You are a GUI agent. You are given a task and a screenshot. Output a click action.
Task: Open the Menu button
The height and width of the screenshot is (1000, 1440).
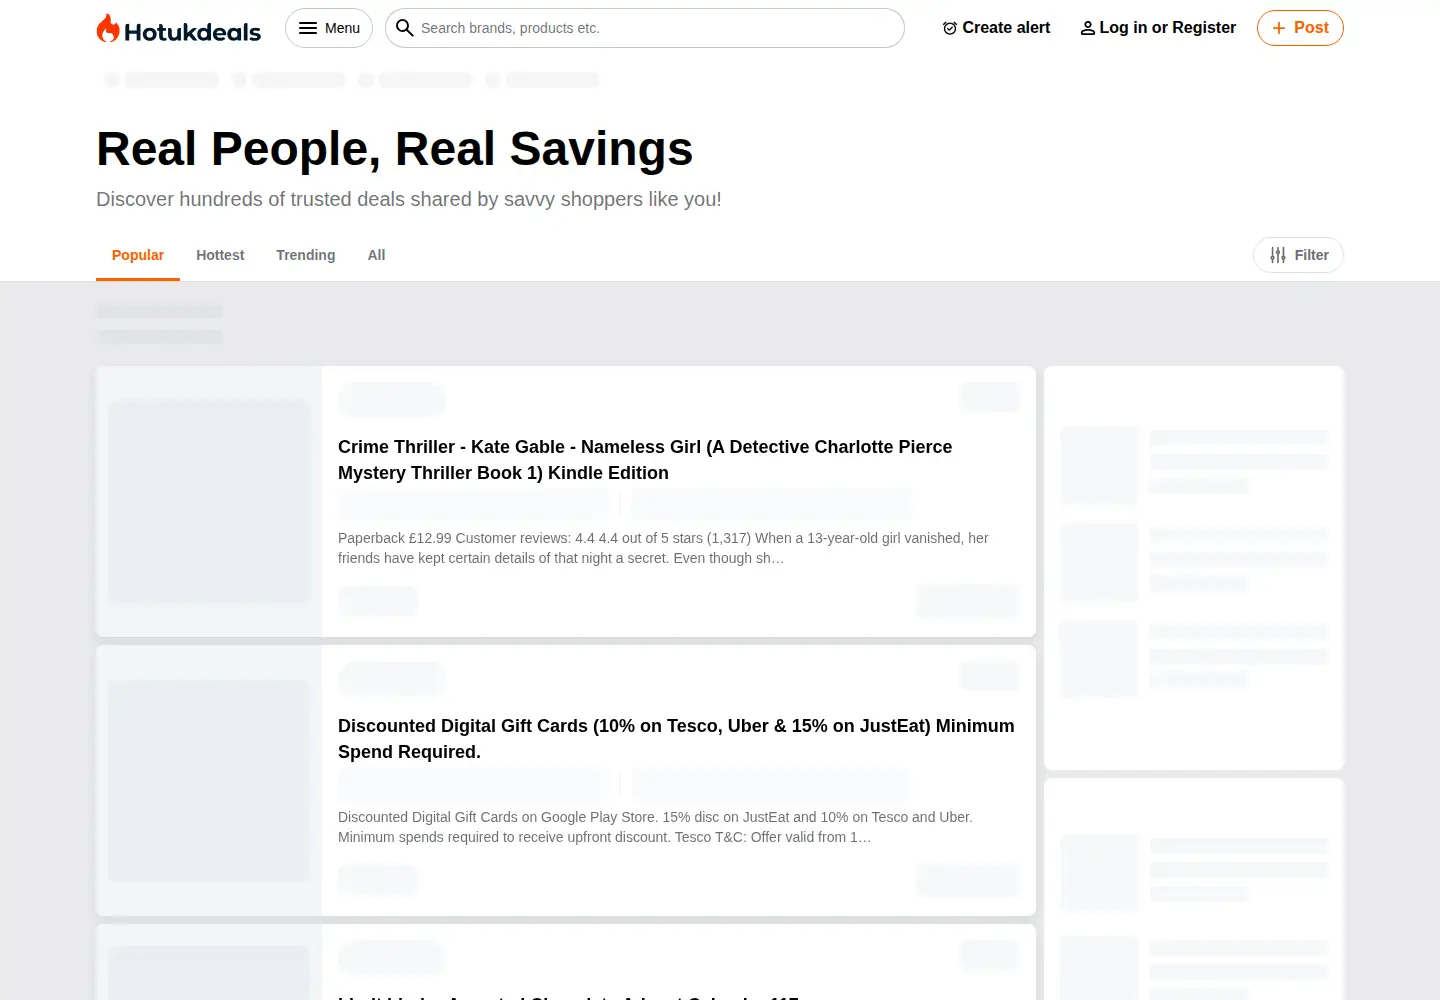pyautogui.click(x=329, y=28)
